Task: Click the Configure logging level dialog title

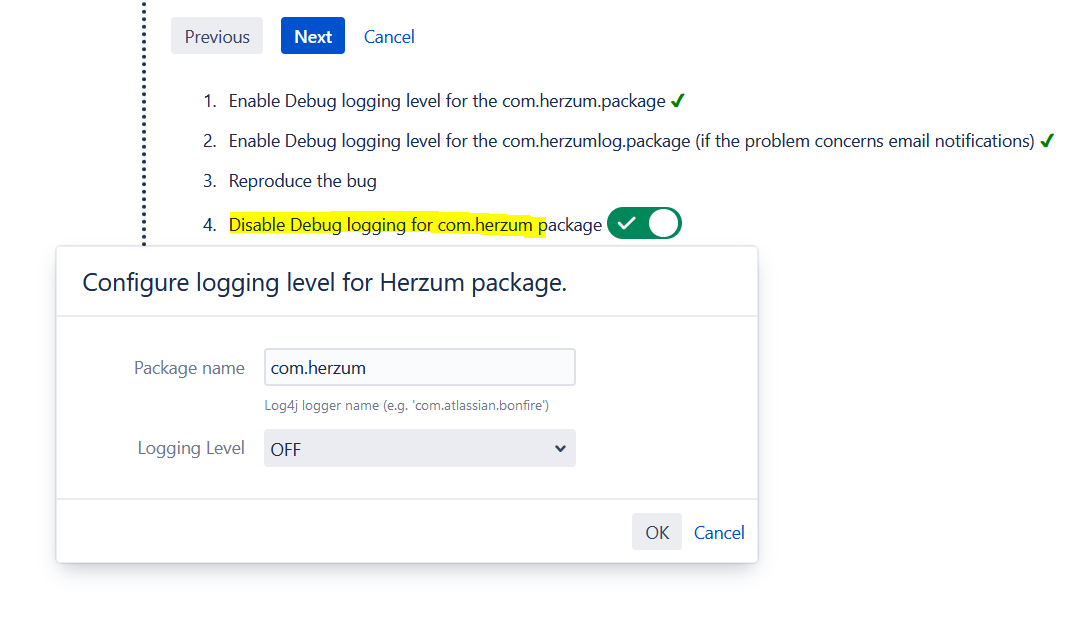Action: tap(325, 283)
